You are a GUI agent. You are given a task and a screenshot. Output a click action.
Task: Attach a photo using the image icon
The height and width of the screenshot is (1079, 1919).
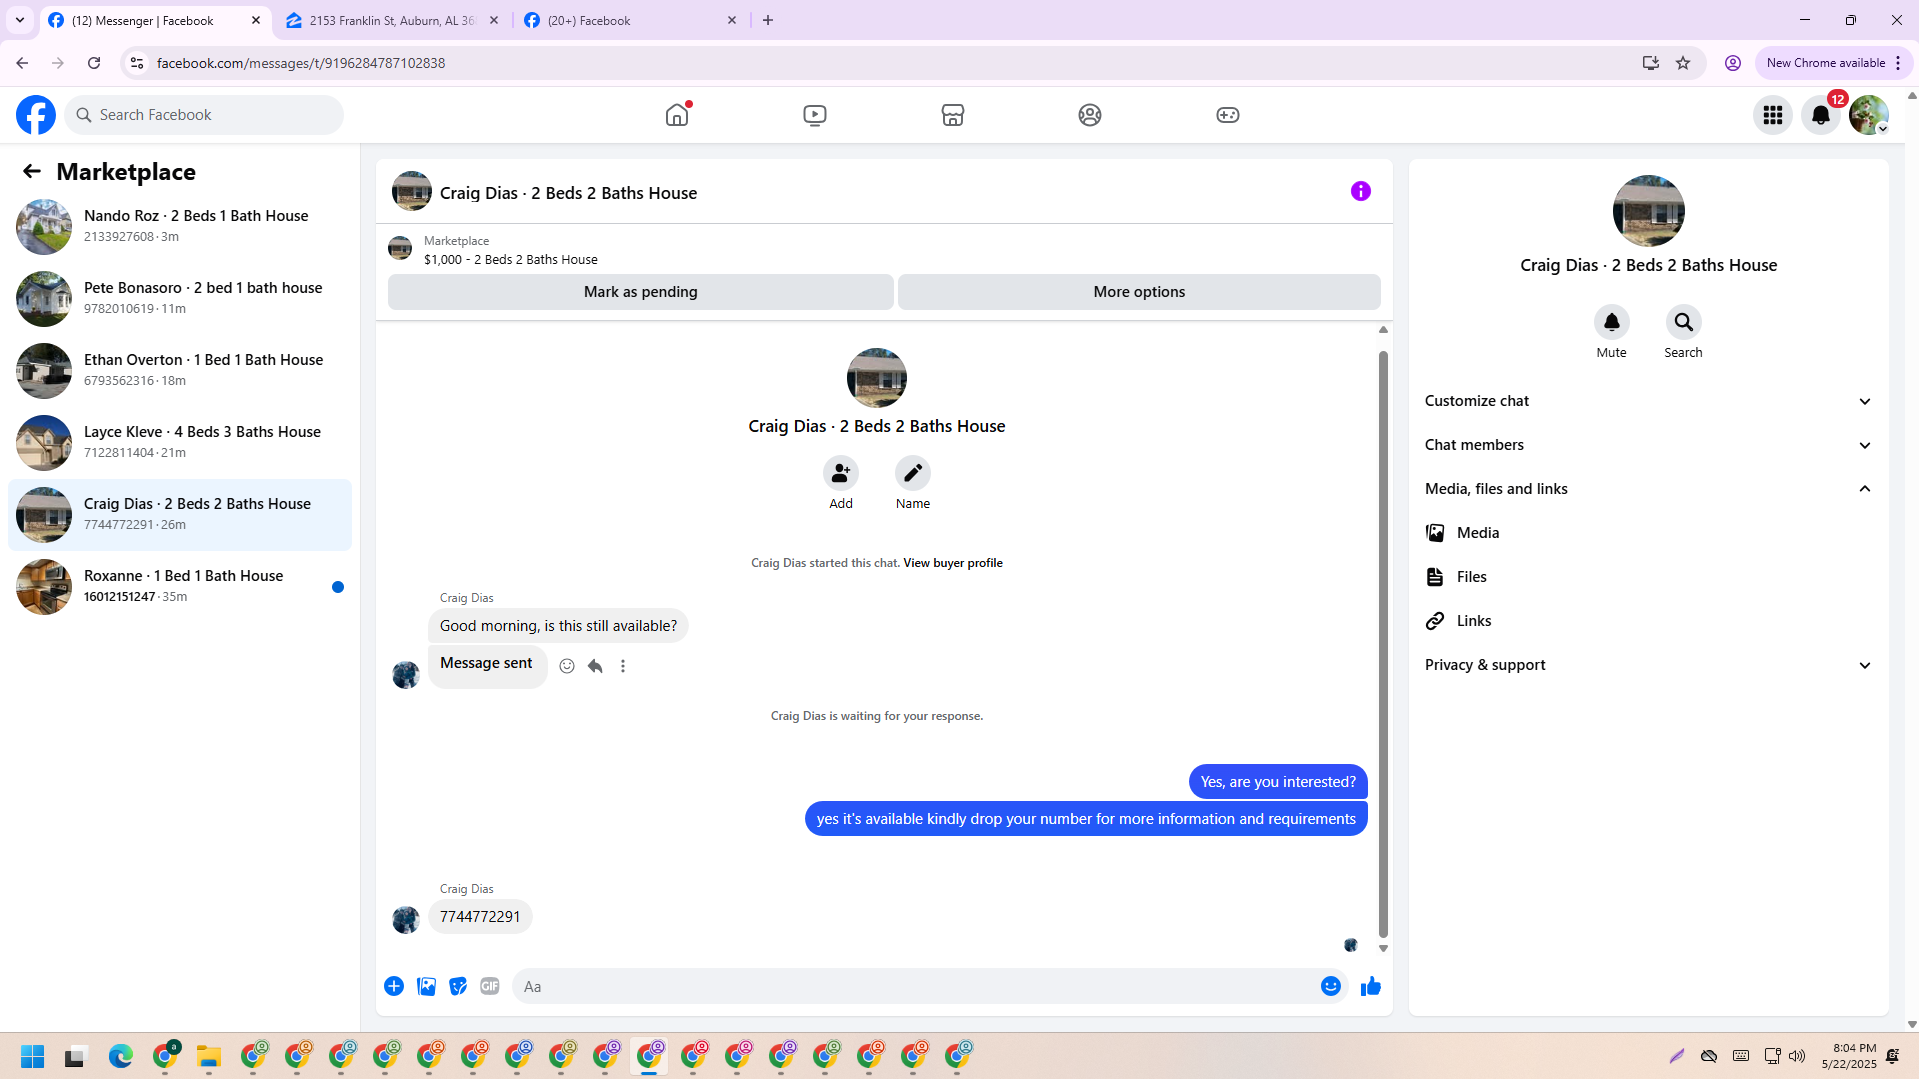point(426,986)
